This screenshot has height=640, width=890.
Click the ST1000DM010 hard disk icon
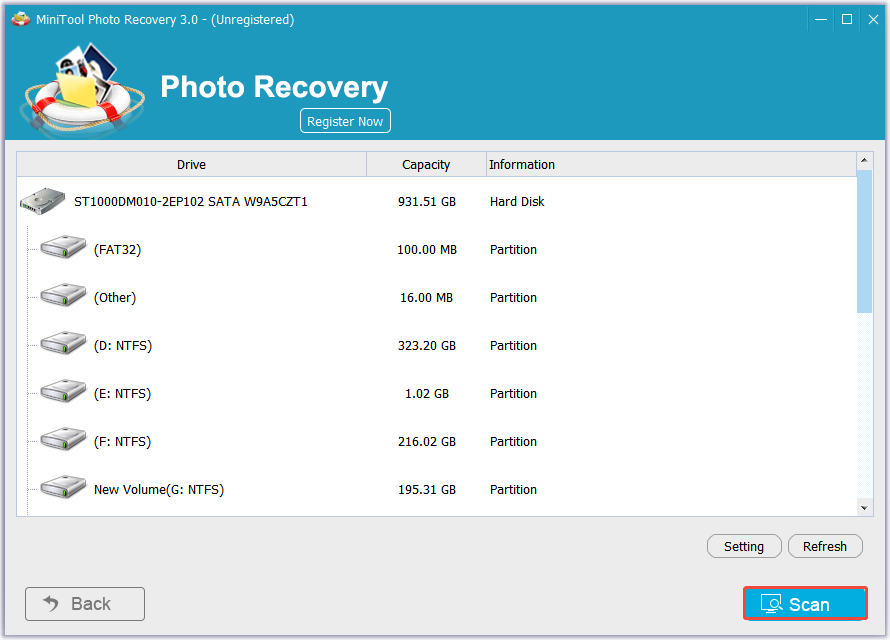(41, 200)
